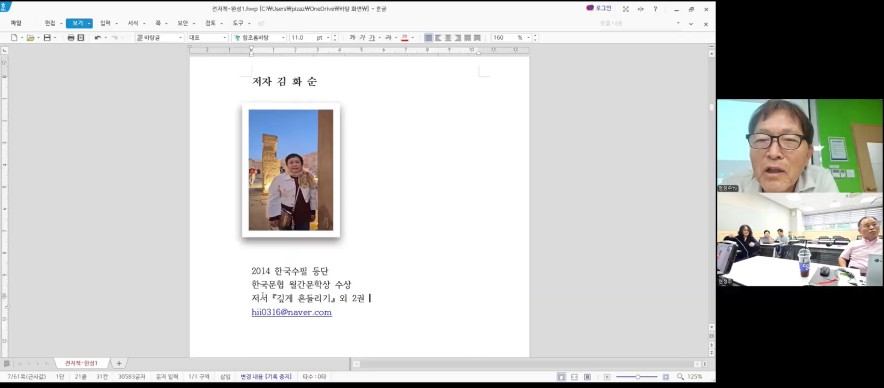Open the style dropdown showing 바탕글
884x388 pixels.
click(x=160, y=38)
